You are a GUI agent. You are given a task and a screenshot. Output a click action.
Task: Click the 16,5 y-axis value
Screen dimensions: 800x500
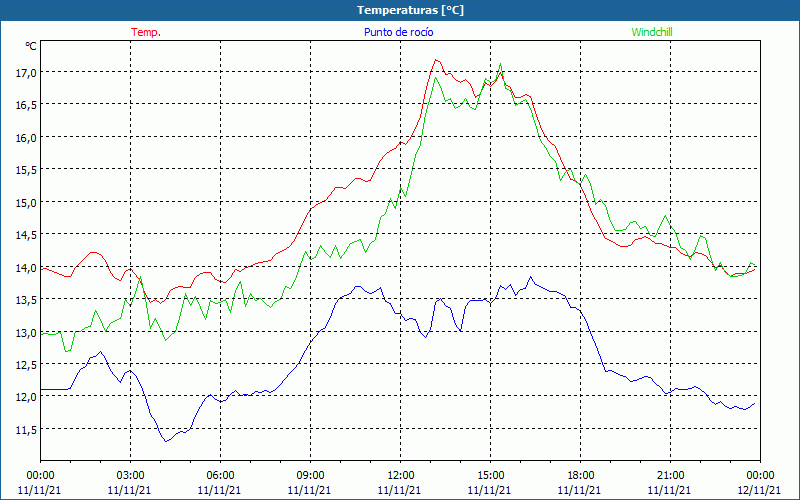26,105
